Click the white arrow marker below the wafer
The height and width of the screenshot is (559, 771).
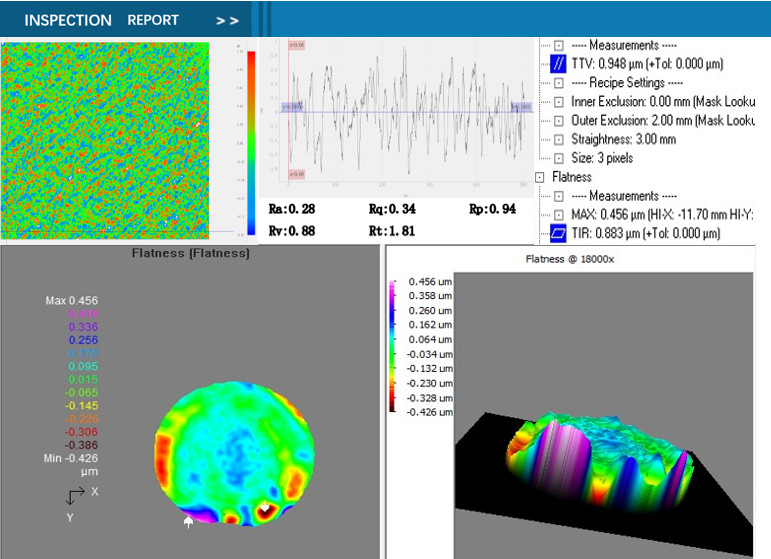click(188, 520)
